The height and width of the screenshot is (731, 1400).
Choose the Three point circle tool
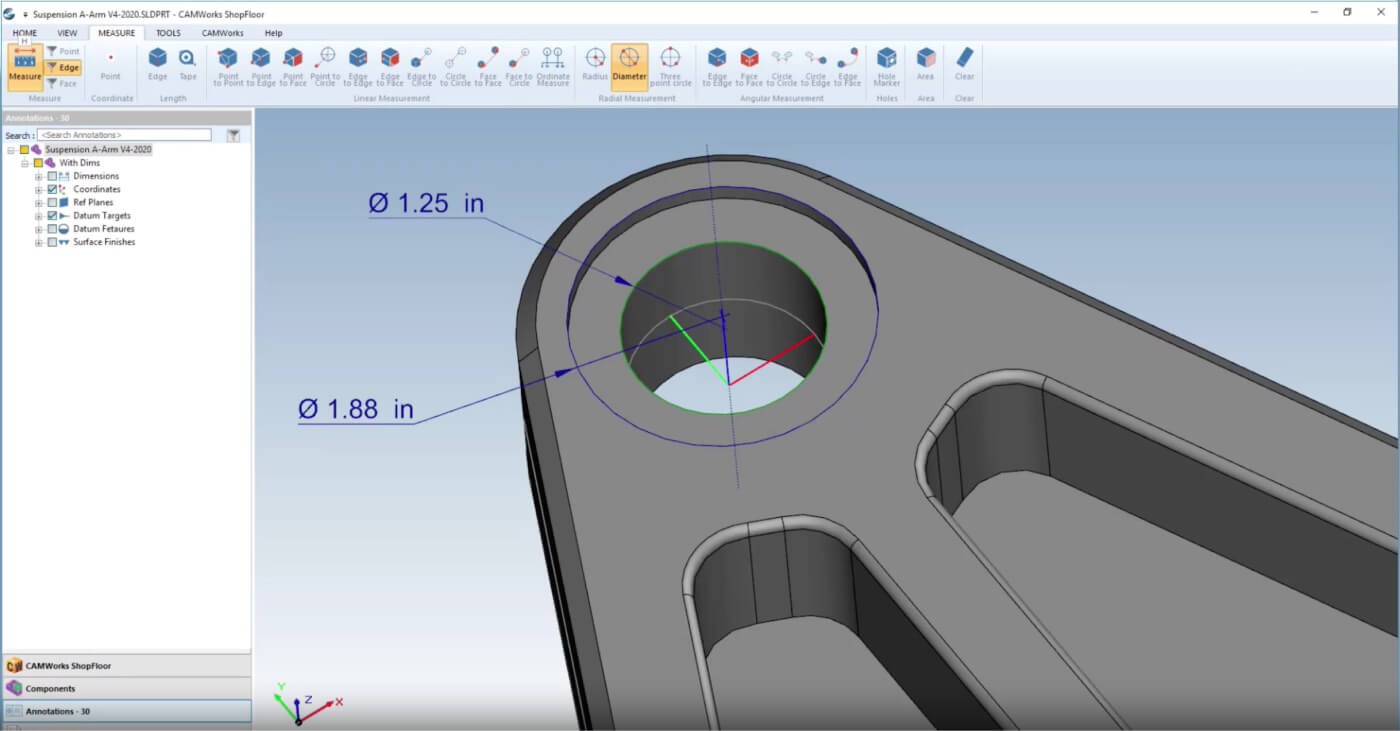coord(670,67)
